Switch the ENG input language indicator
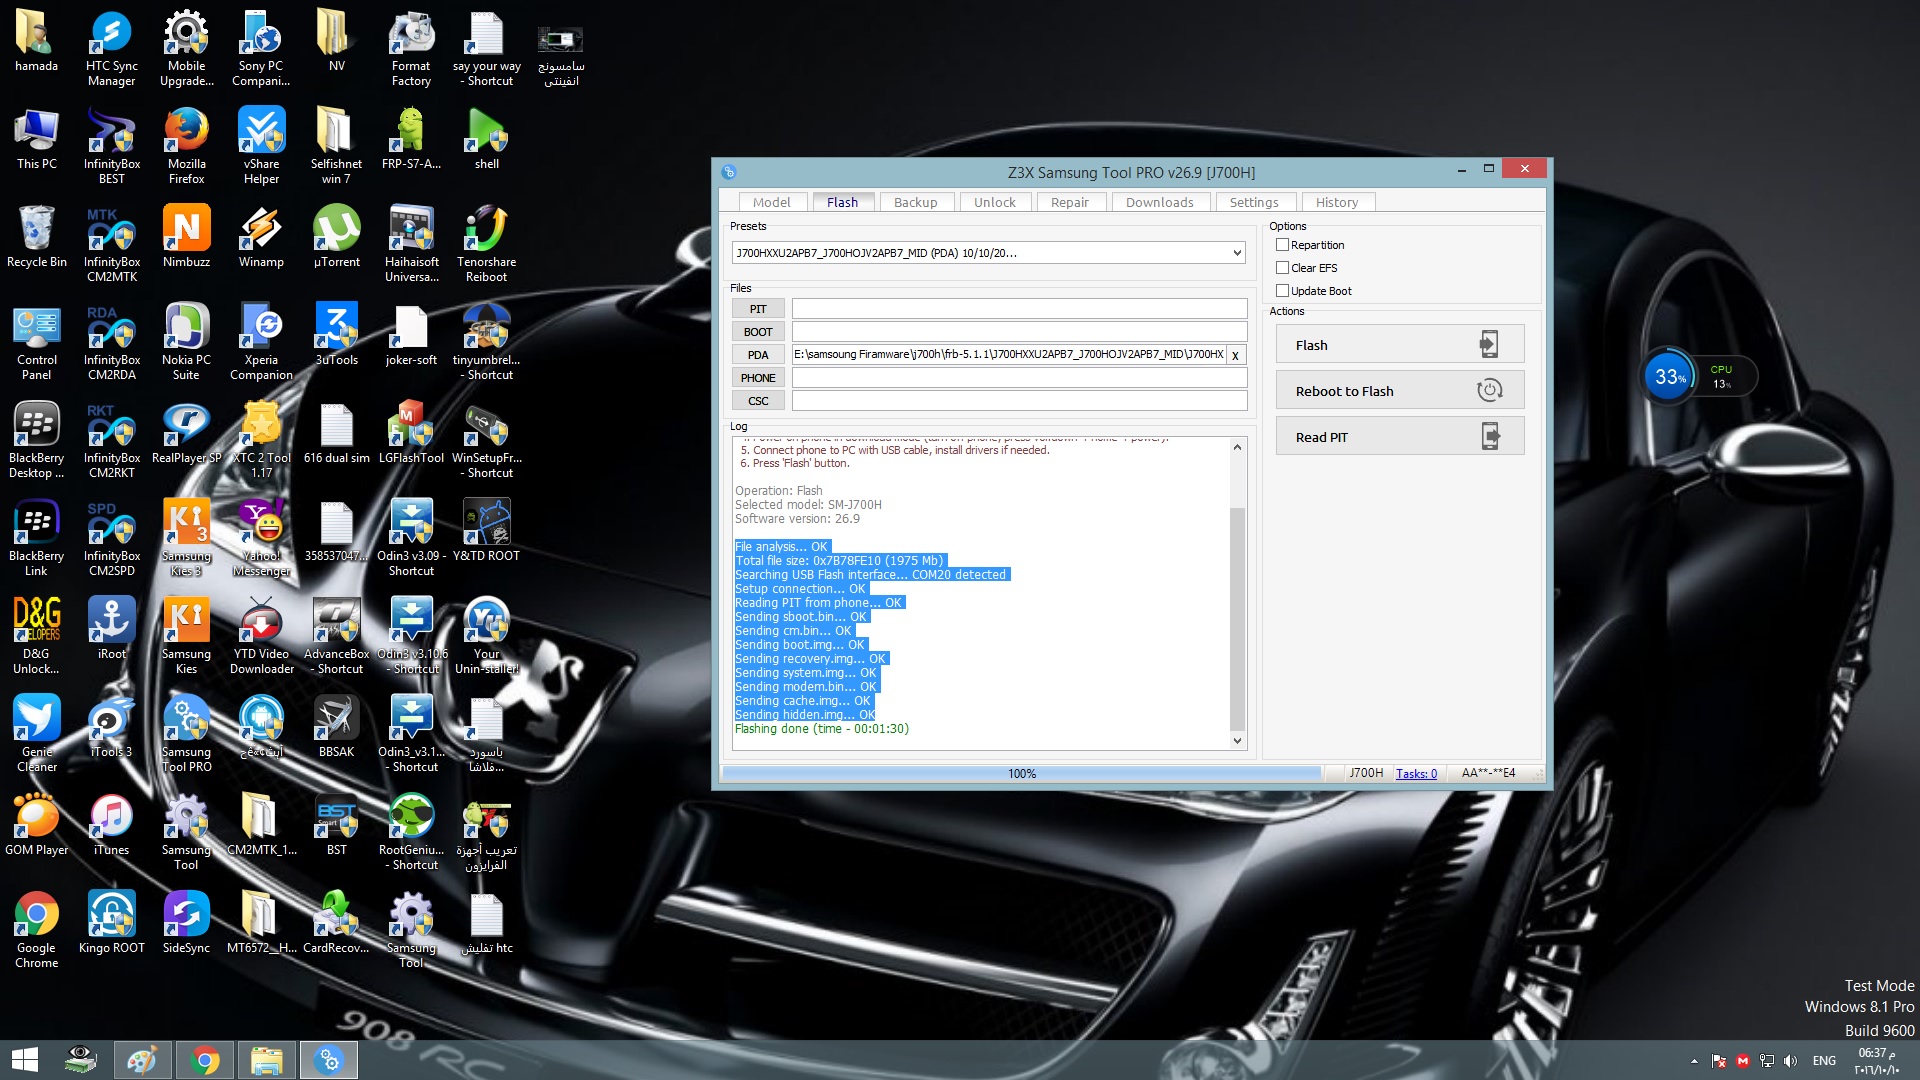The width and height of the screenshot is (1920, 1080). click(1824, 1061)
